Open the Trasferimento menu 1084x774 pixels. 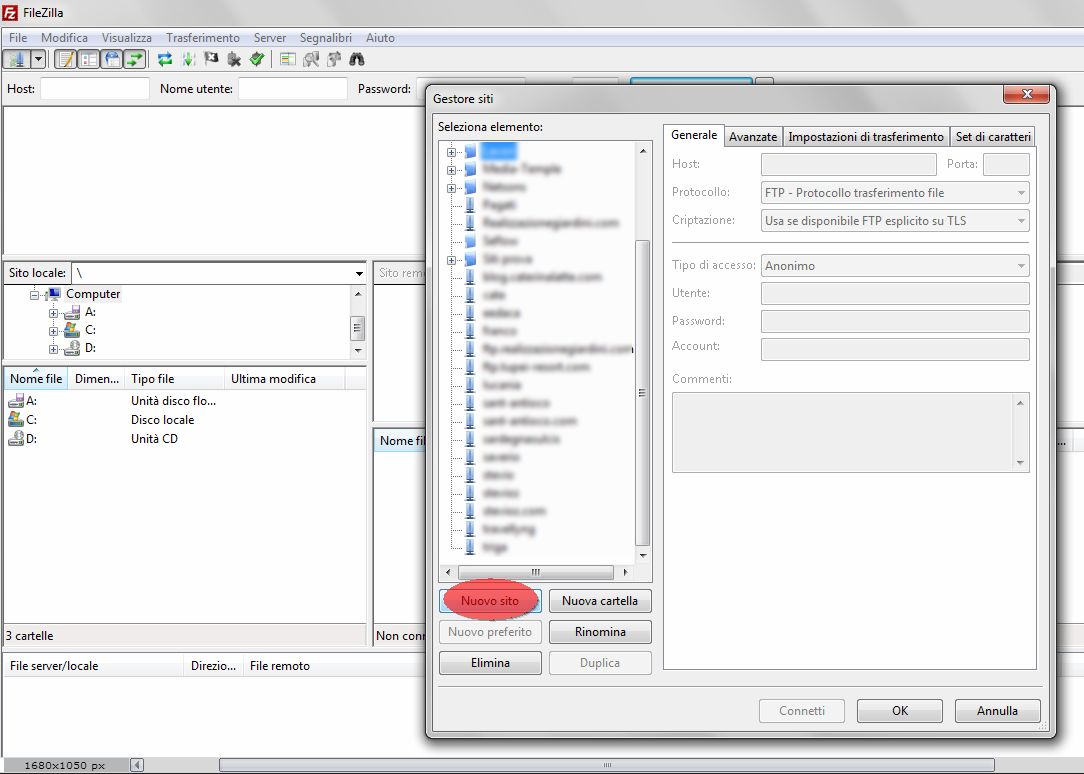pos(203,38)
